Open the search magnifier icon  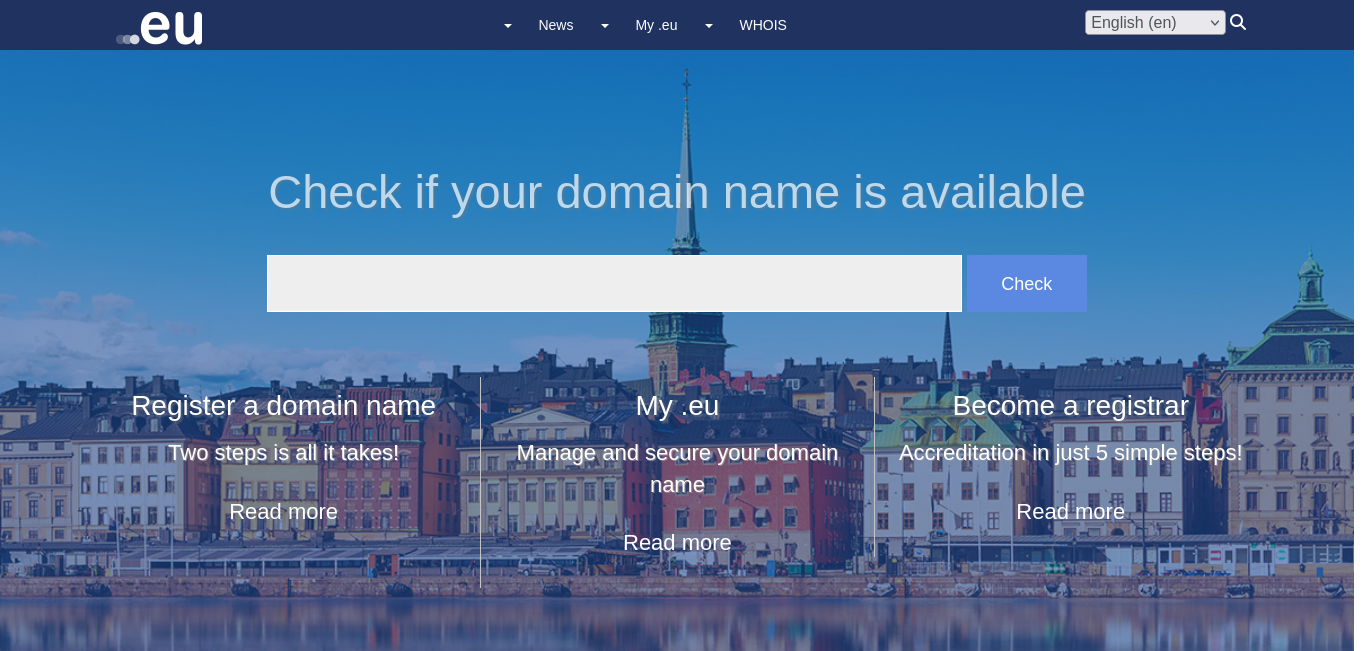[1238, 22]
